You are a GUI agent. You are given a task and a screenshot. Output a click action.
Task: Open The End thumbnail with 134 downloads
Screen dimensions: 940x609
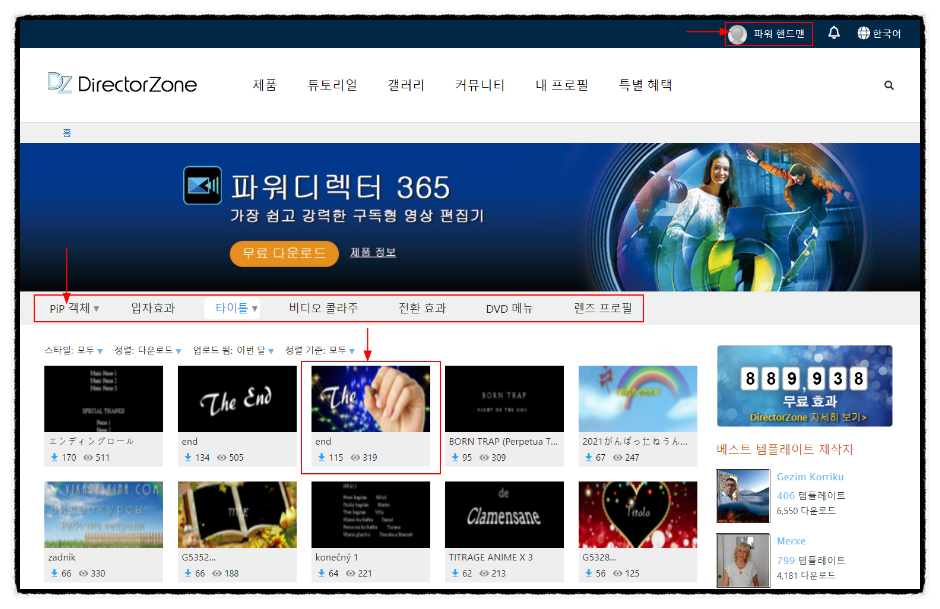click(x=237, y=399)
